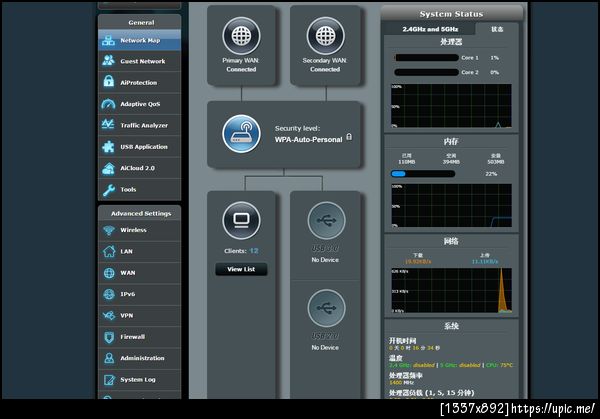Viewport: 600px width, 419px height.
Task: Go to VPN advanced settings
Action: point(139,316)
